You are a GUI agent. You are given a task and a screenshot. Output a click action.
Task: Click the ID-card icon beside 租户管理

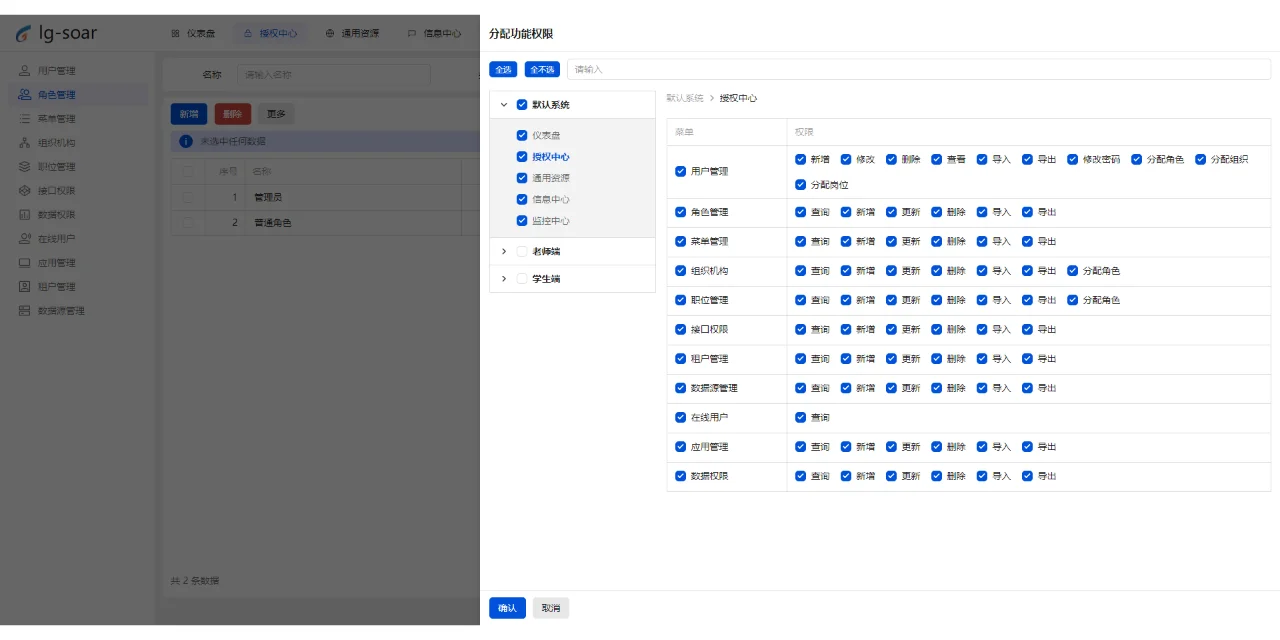25,287
